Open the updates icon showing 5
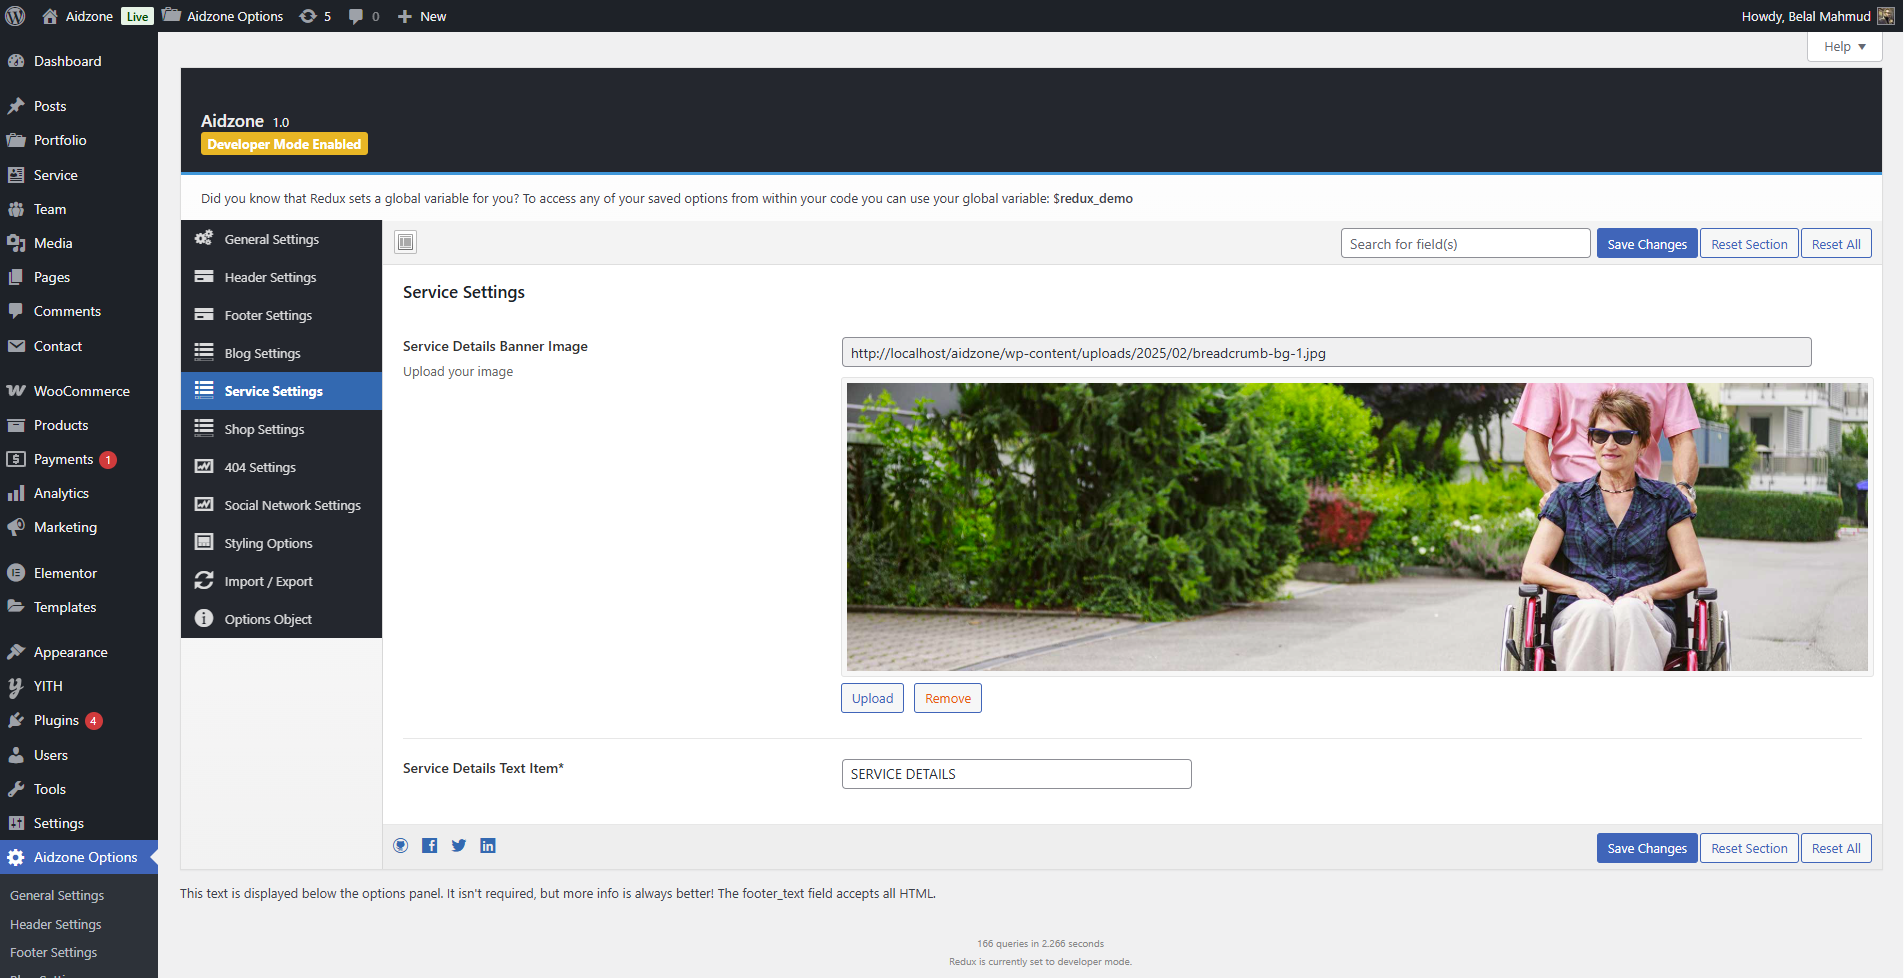The image size is (1904, 978). (x=315, y=16)
